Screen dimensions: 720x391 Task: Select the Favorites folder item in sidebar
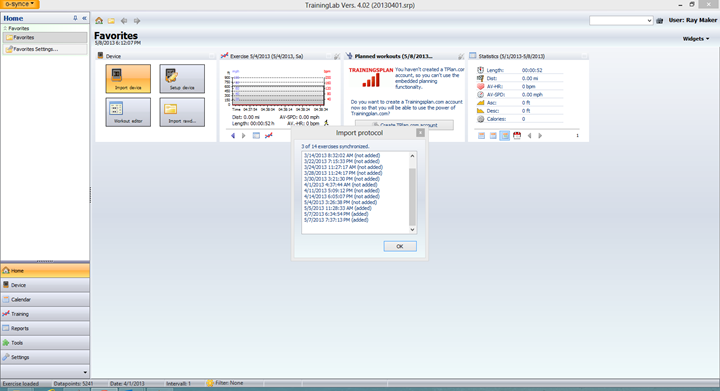tap(45, 38)
